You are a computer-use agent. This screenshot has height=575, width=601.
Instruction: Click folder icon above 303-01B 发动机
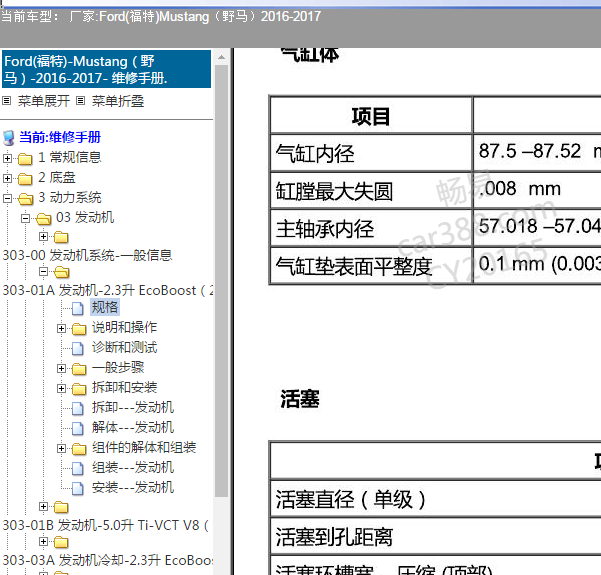pyautogui.click(x=61, y=507)
